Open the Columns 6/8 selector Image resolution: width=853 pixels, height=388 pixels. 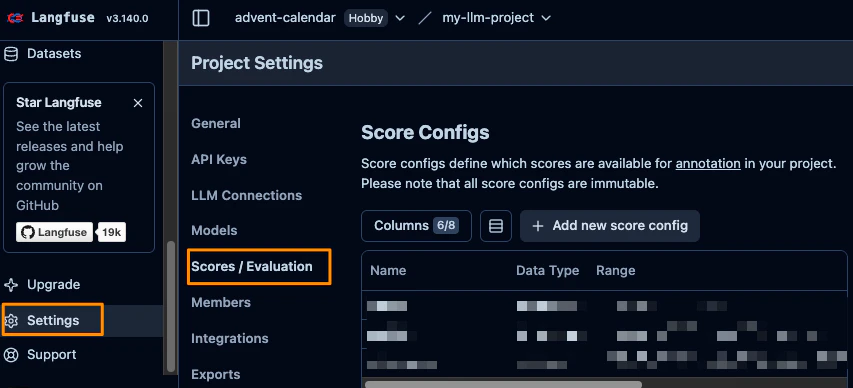pyautogui.click(x=416, y=226)
